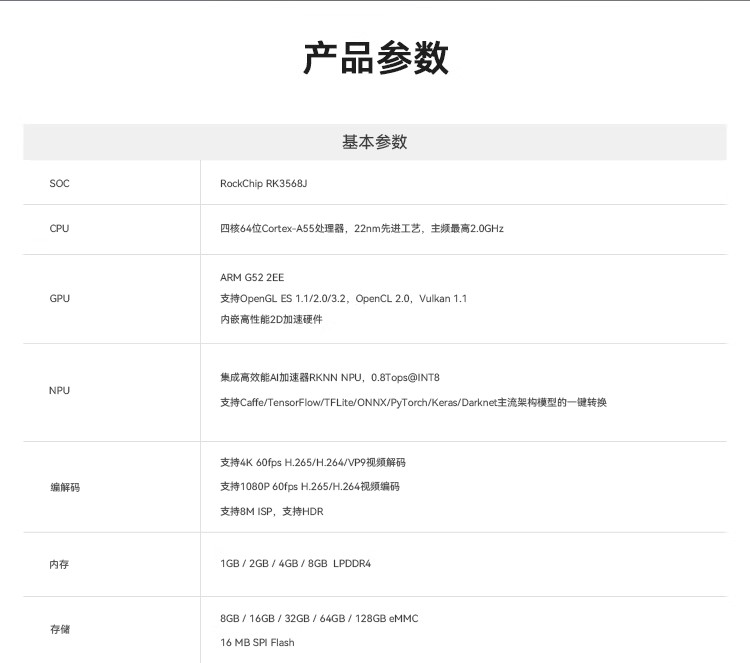Select the ARM G52 2EE text

(252, 277)
